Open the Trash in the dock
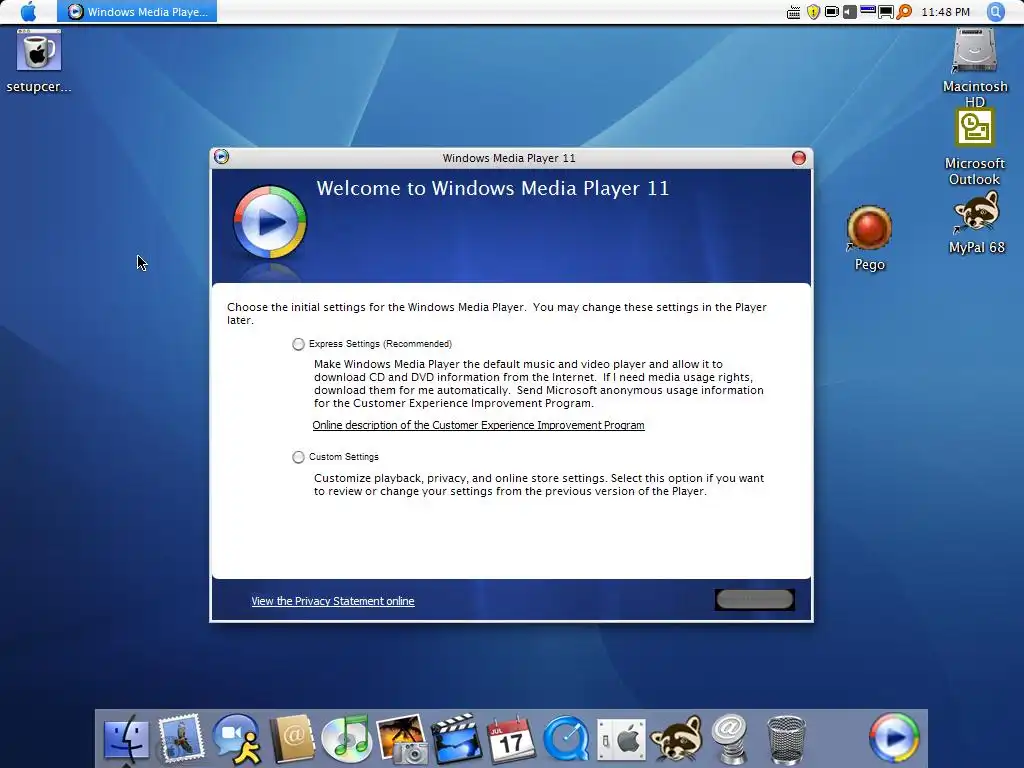Viewport: 1024px width, 768px height. (786, 740)
